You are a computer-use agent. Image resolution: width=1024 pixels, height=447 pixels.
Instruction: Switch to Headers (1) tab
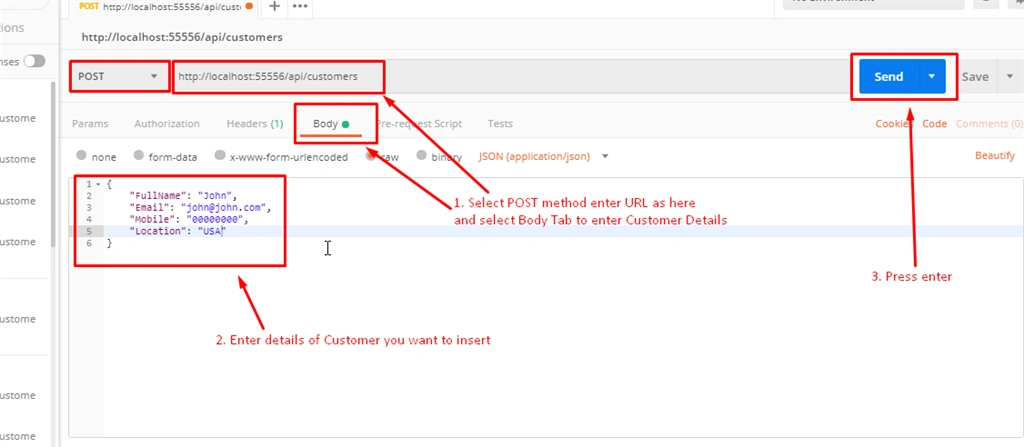(x=255, y=124)
